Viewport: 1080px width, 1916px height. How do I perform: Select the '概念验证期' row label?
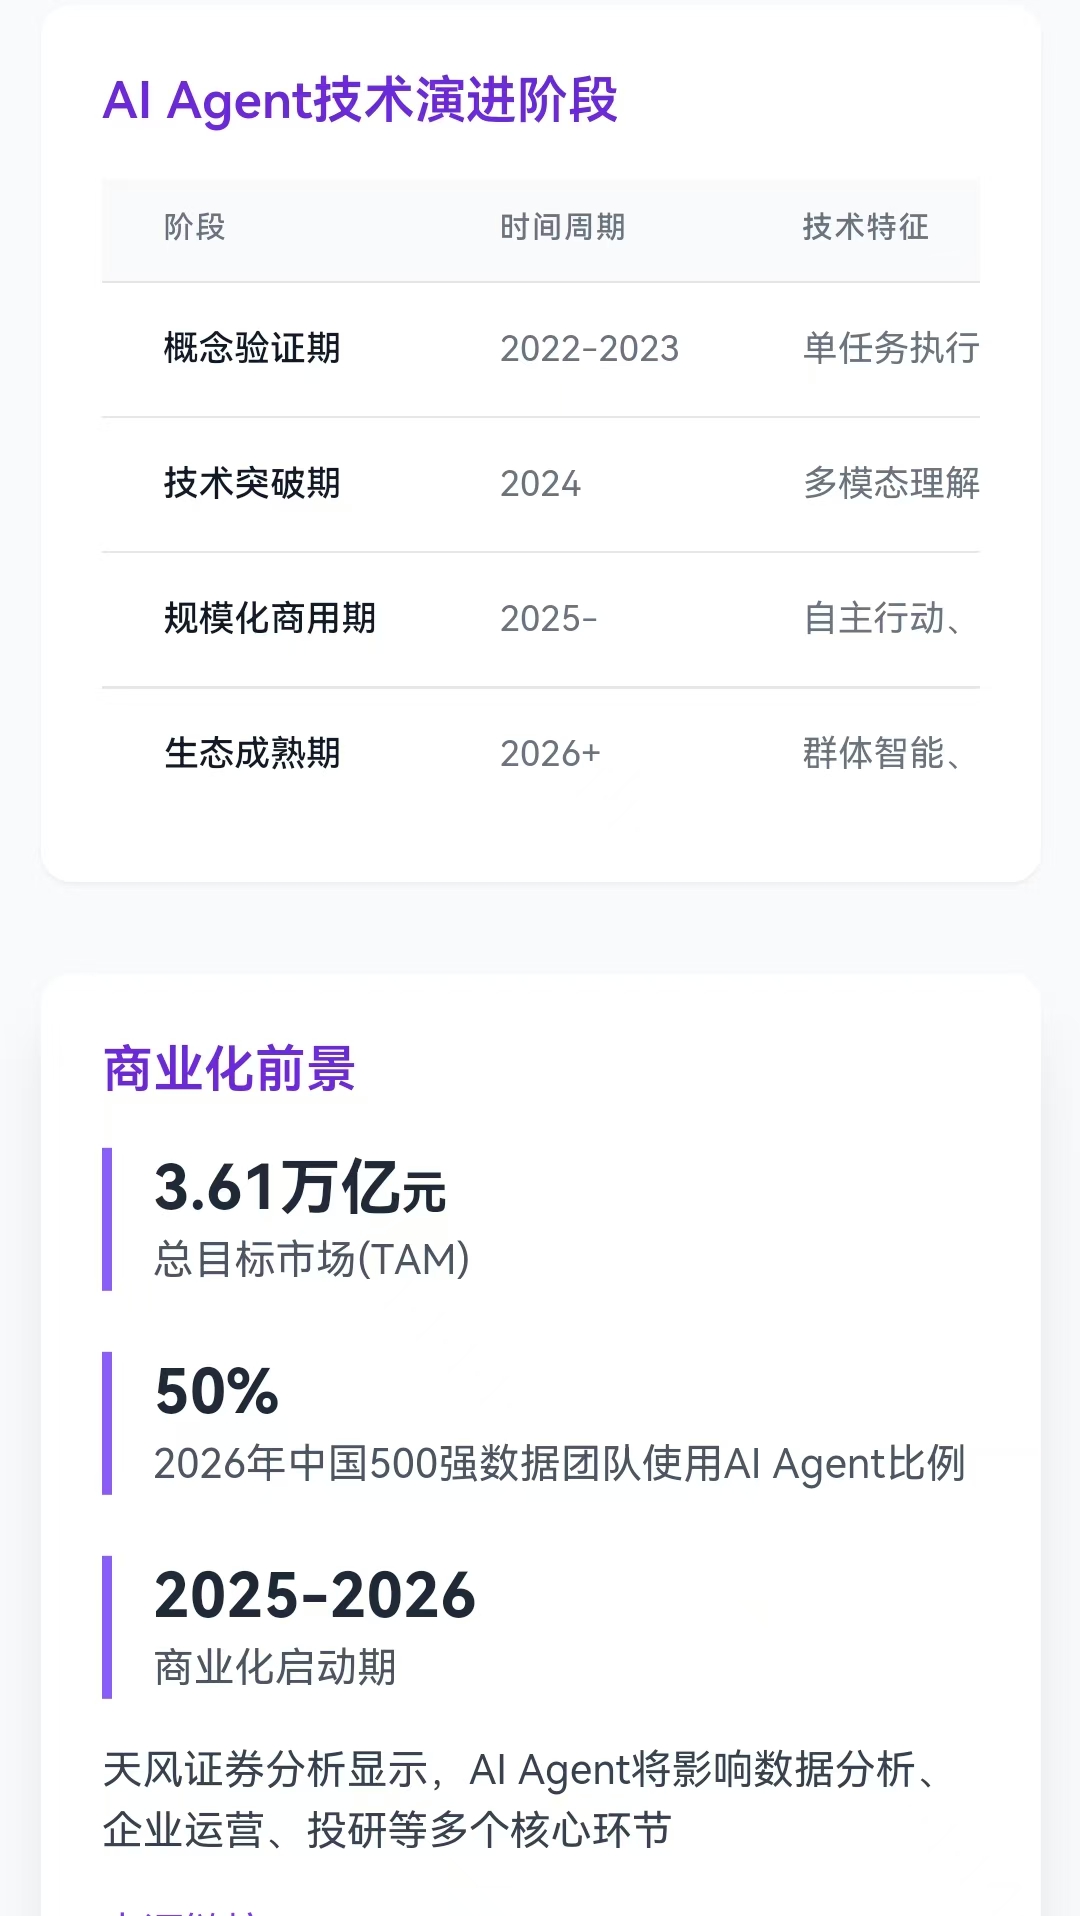(x=252, y=349)
